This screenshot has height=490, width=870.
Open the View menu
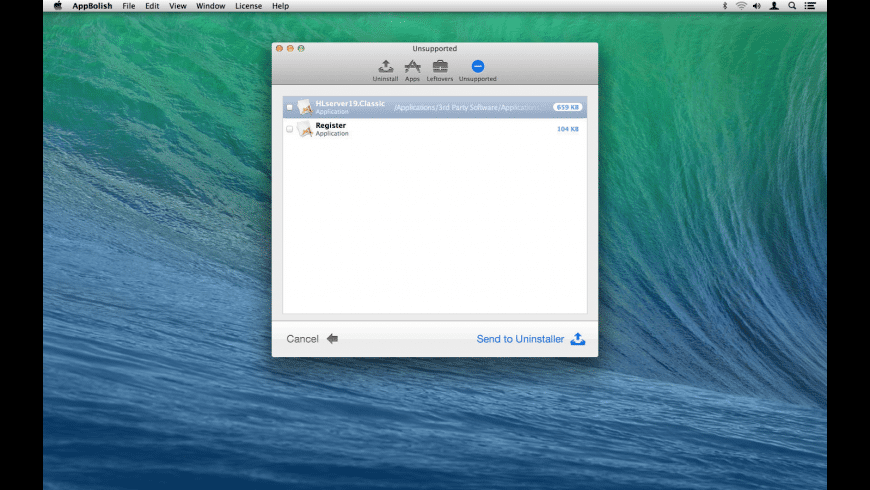pos(178,6)
